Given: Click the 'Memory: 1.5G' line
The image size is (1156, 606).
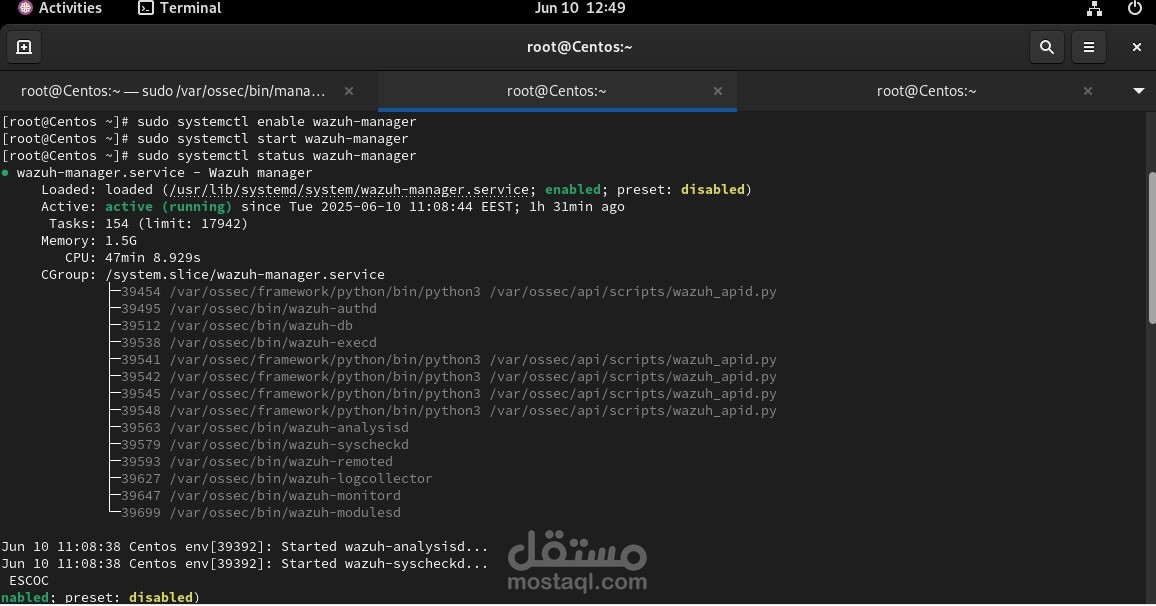Looking at the screenshot, I should click(88, 240).
